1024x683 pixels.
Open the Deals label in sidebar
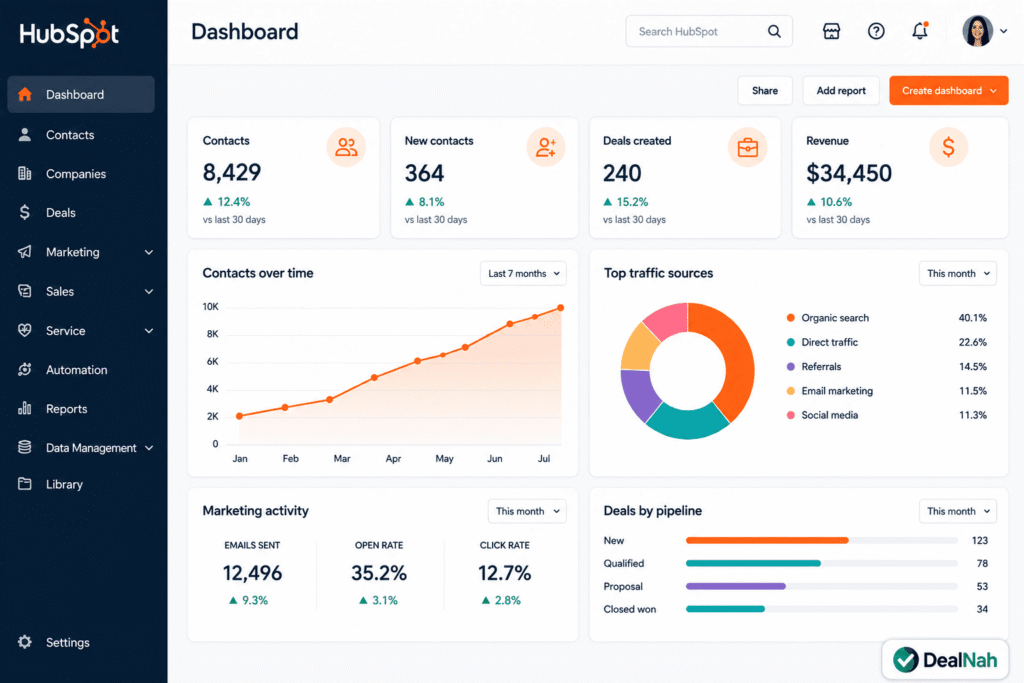[x=61, y=213]
